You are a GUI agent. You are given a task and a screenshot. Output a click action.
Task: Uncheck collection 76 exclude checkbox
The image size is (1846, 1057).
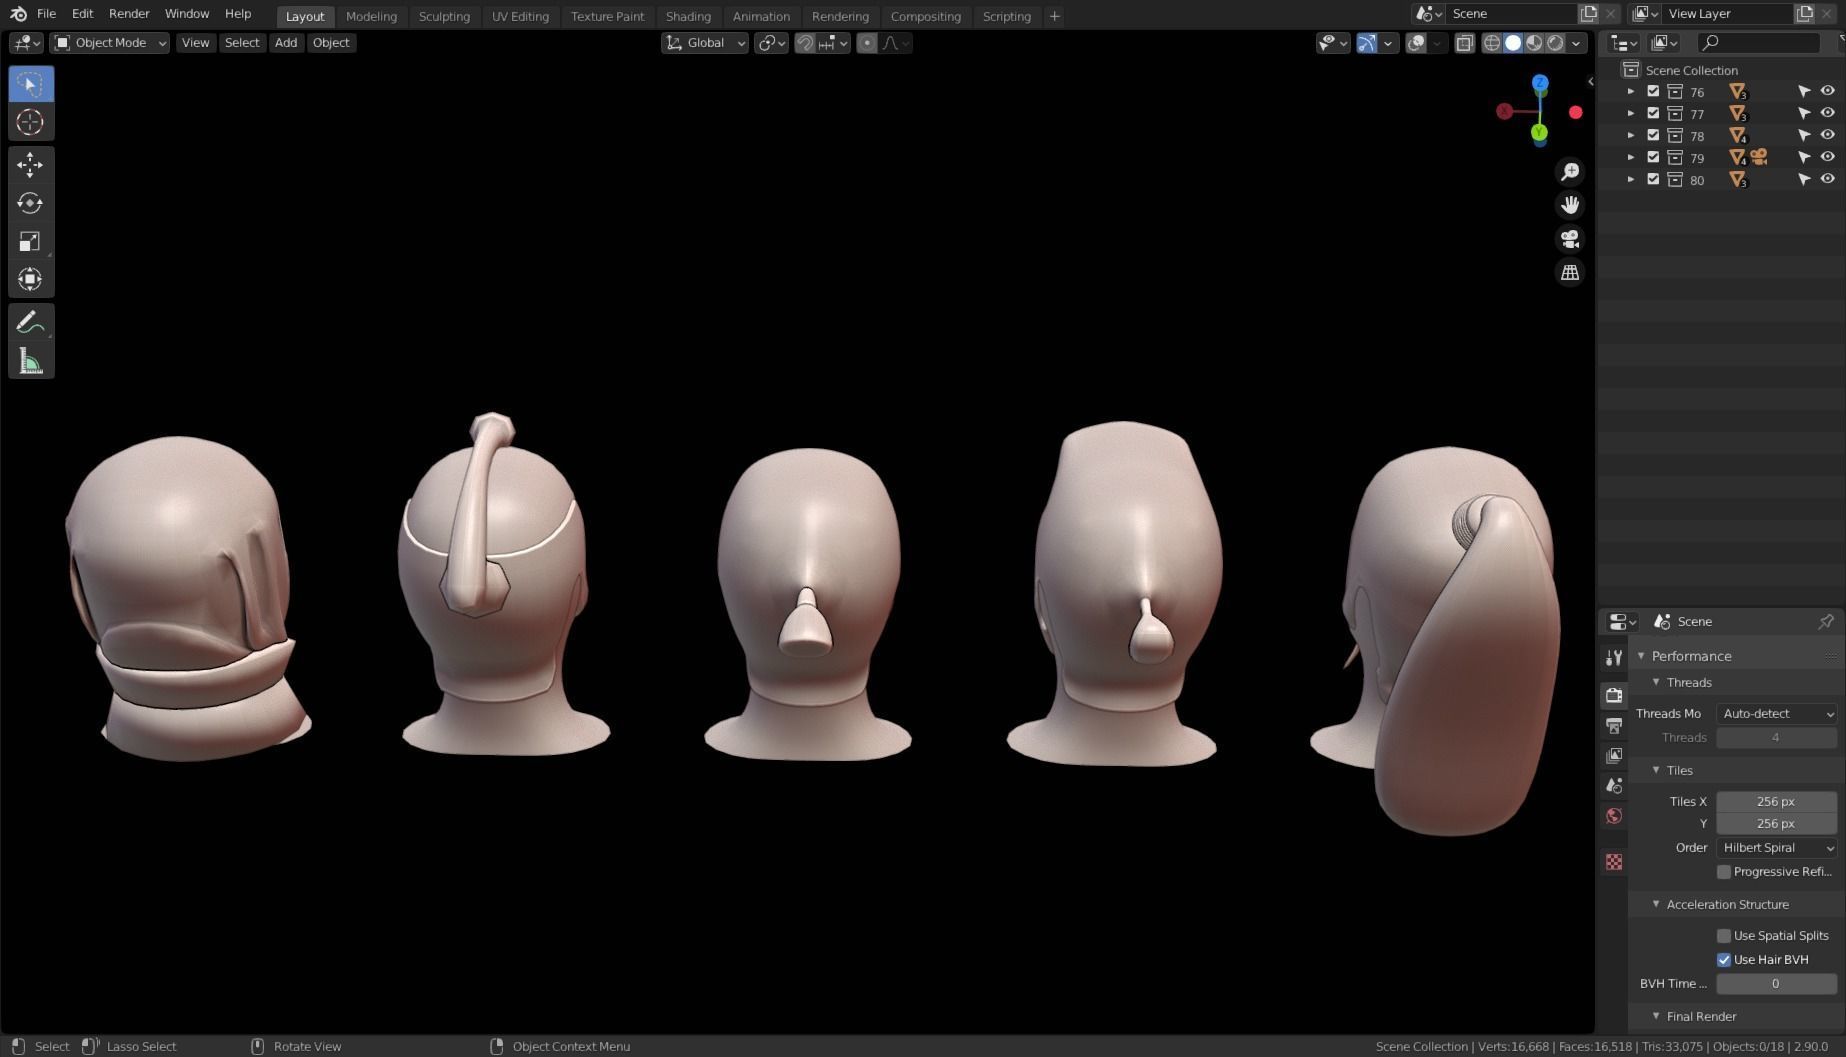click(x=1653, y=91)
